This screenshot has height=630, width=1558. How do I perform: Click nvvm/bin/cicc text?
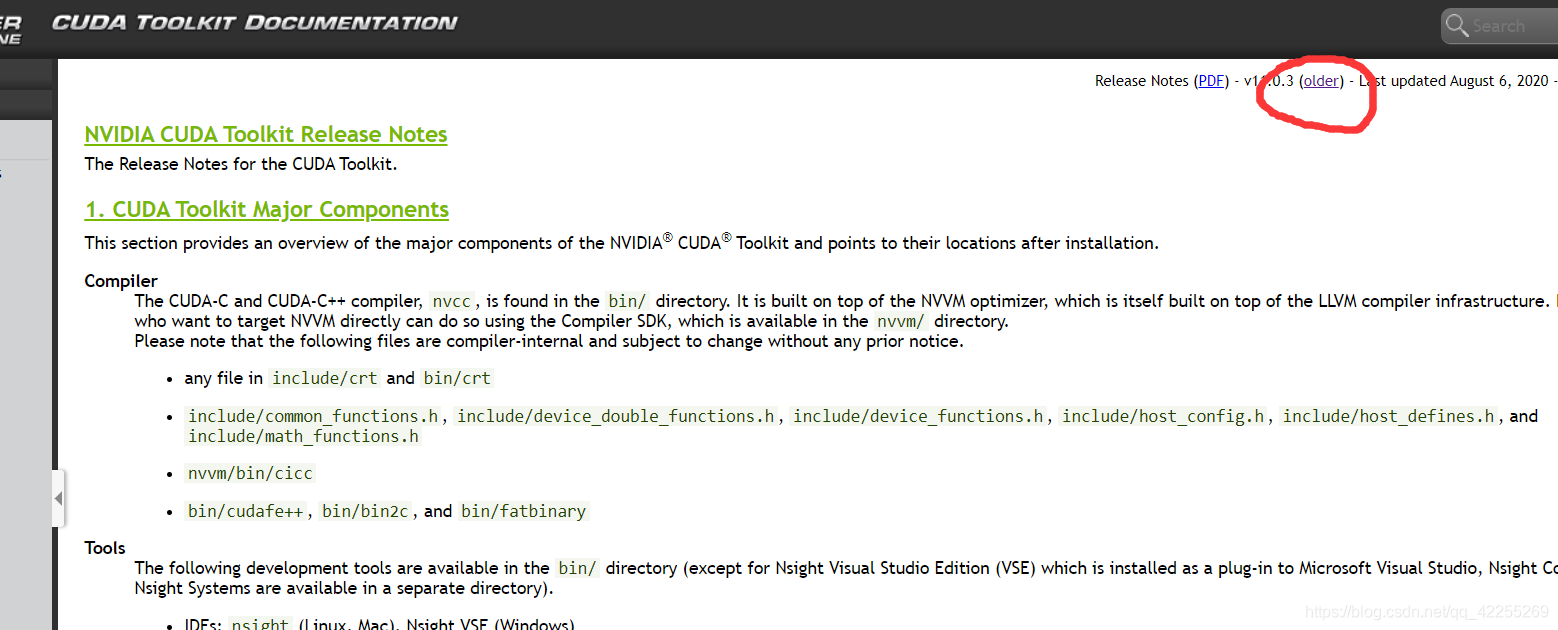point(251,473)
